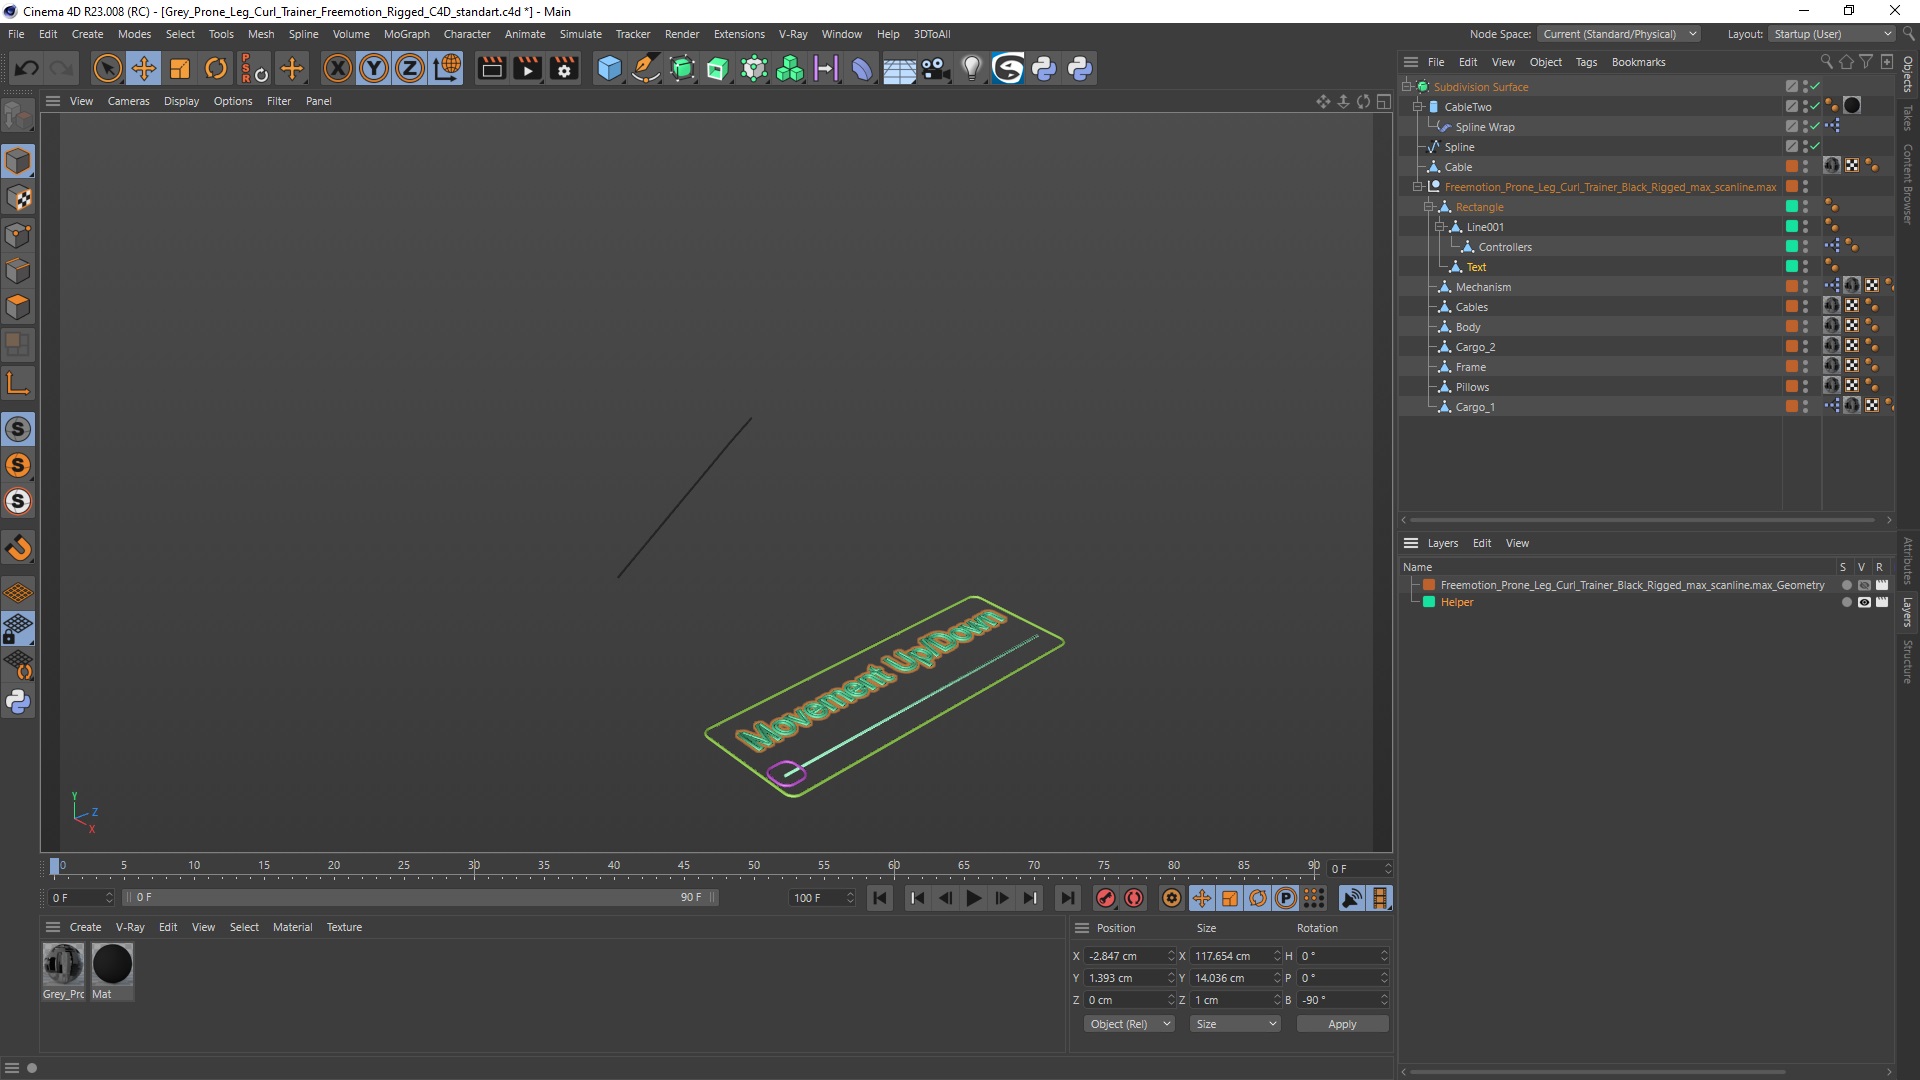Click the Enable Axis L-shaped icon

tap(18, 383)
